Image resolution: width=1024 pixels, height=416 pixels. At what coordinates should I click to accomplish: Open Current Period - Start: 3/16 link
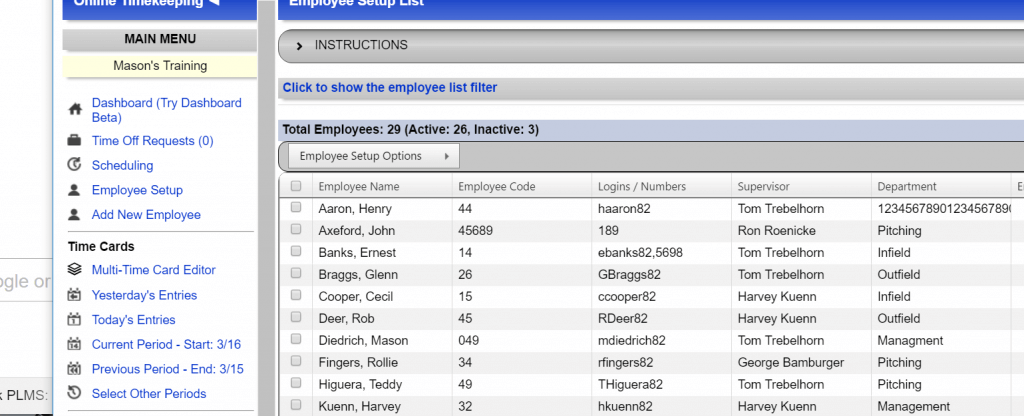click(166, 344)
